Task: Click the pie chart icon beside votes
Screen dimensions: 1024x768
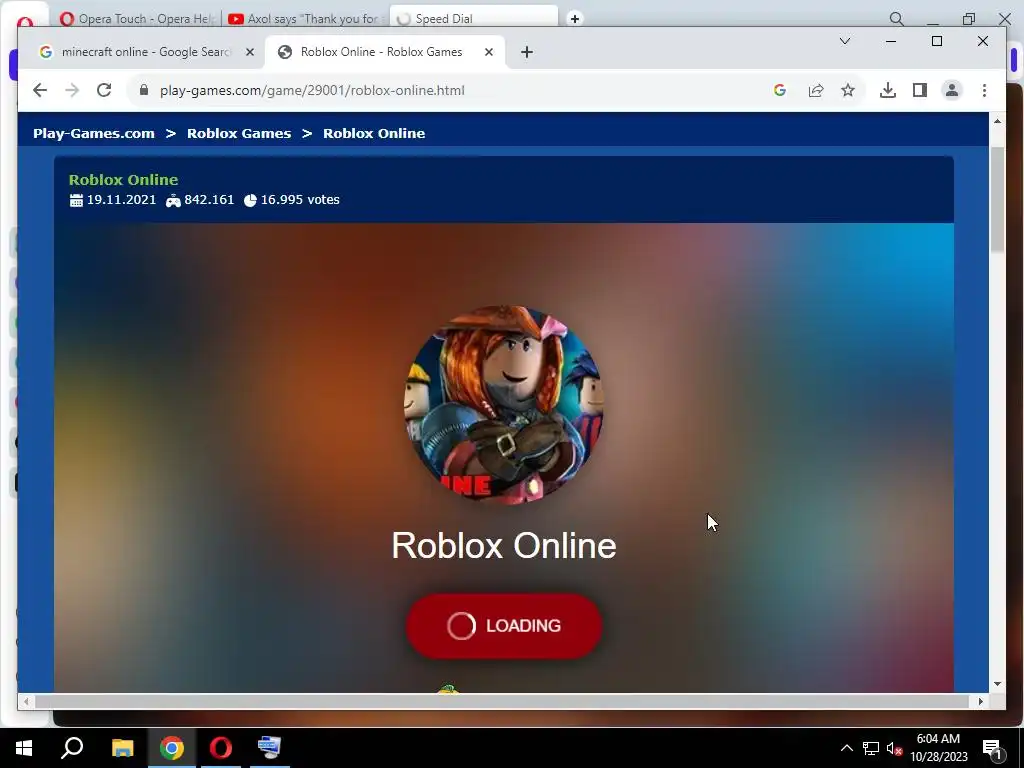Action: tap(250, 200)
